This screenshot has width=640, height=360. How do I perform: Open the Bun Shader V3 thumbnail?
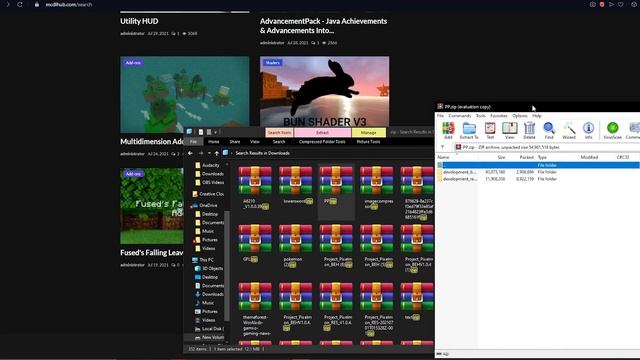[324, 91]
